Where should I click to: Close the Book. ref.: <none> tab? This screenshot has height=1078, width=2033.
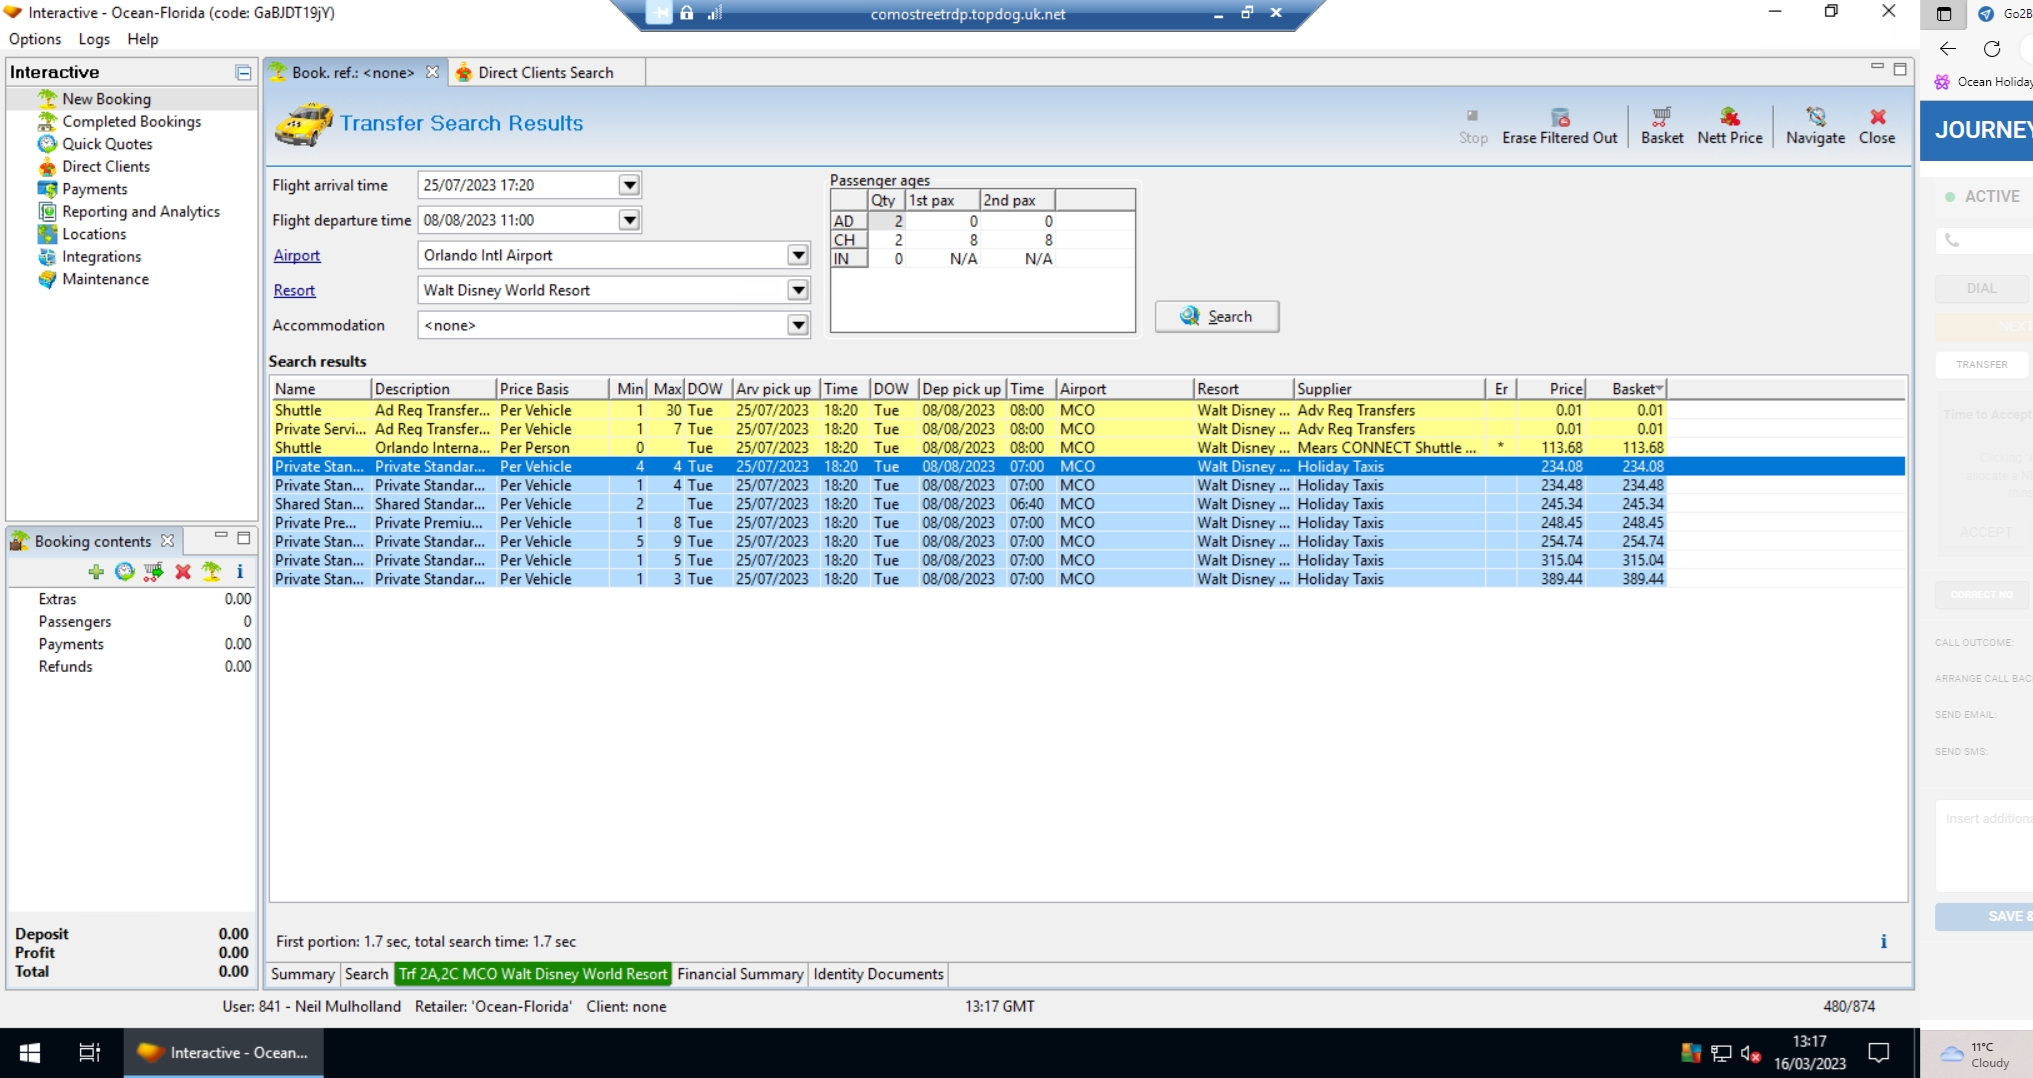(x=432, y=72)
